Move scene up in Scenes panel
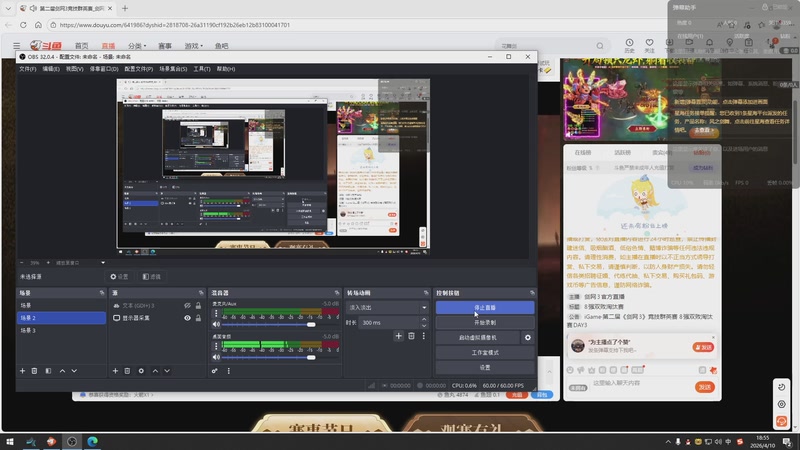The height and width of the screenshot is (450, 800). [x=62, y=371]
